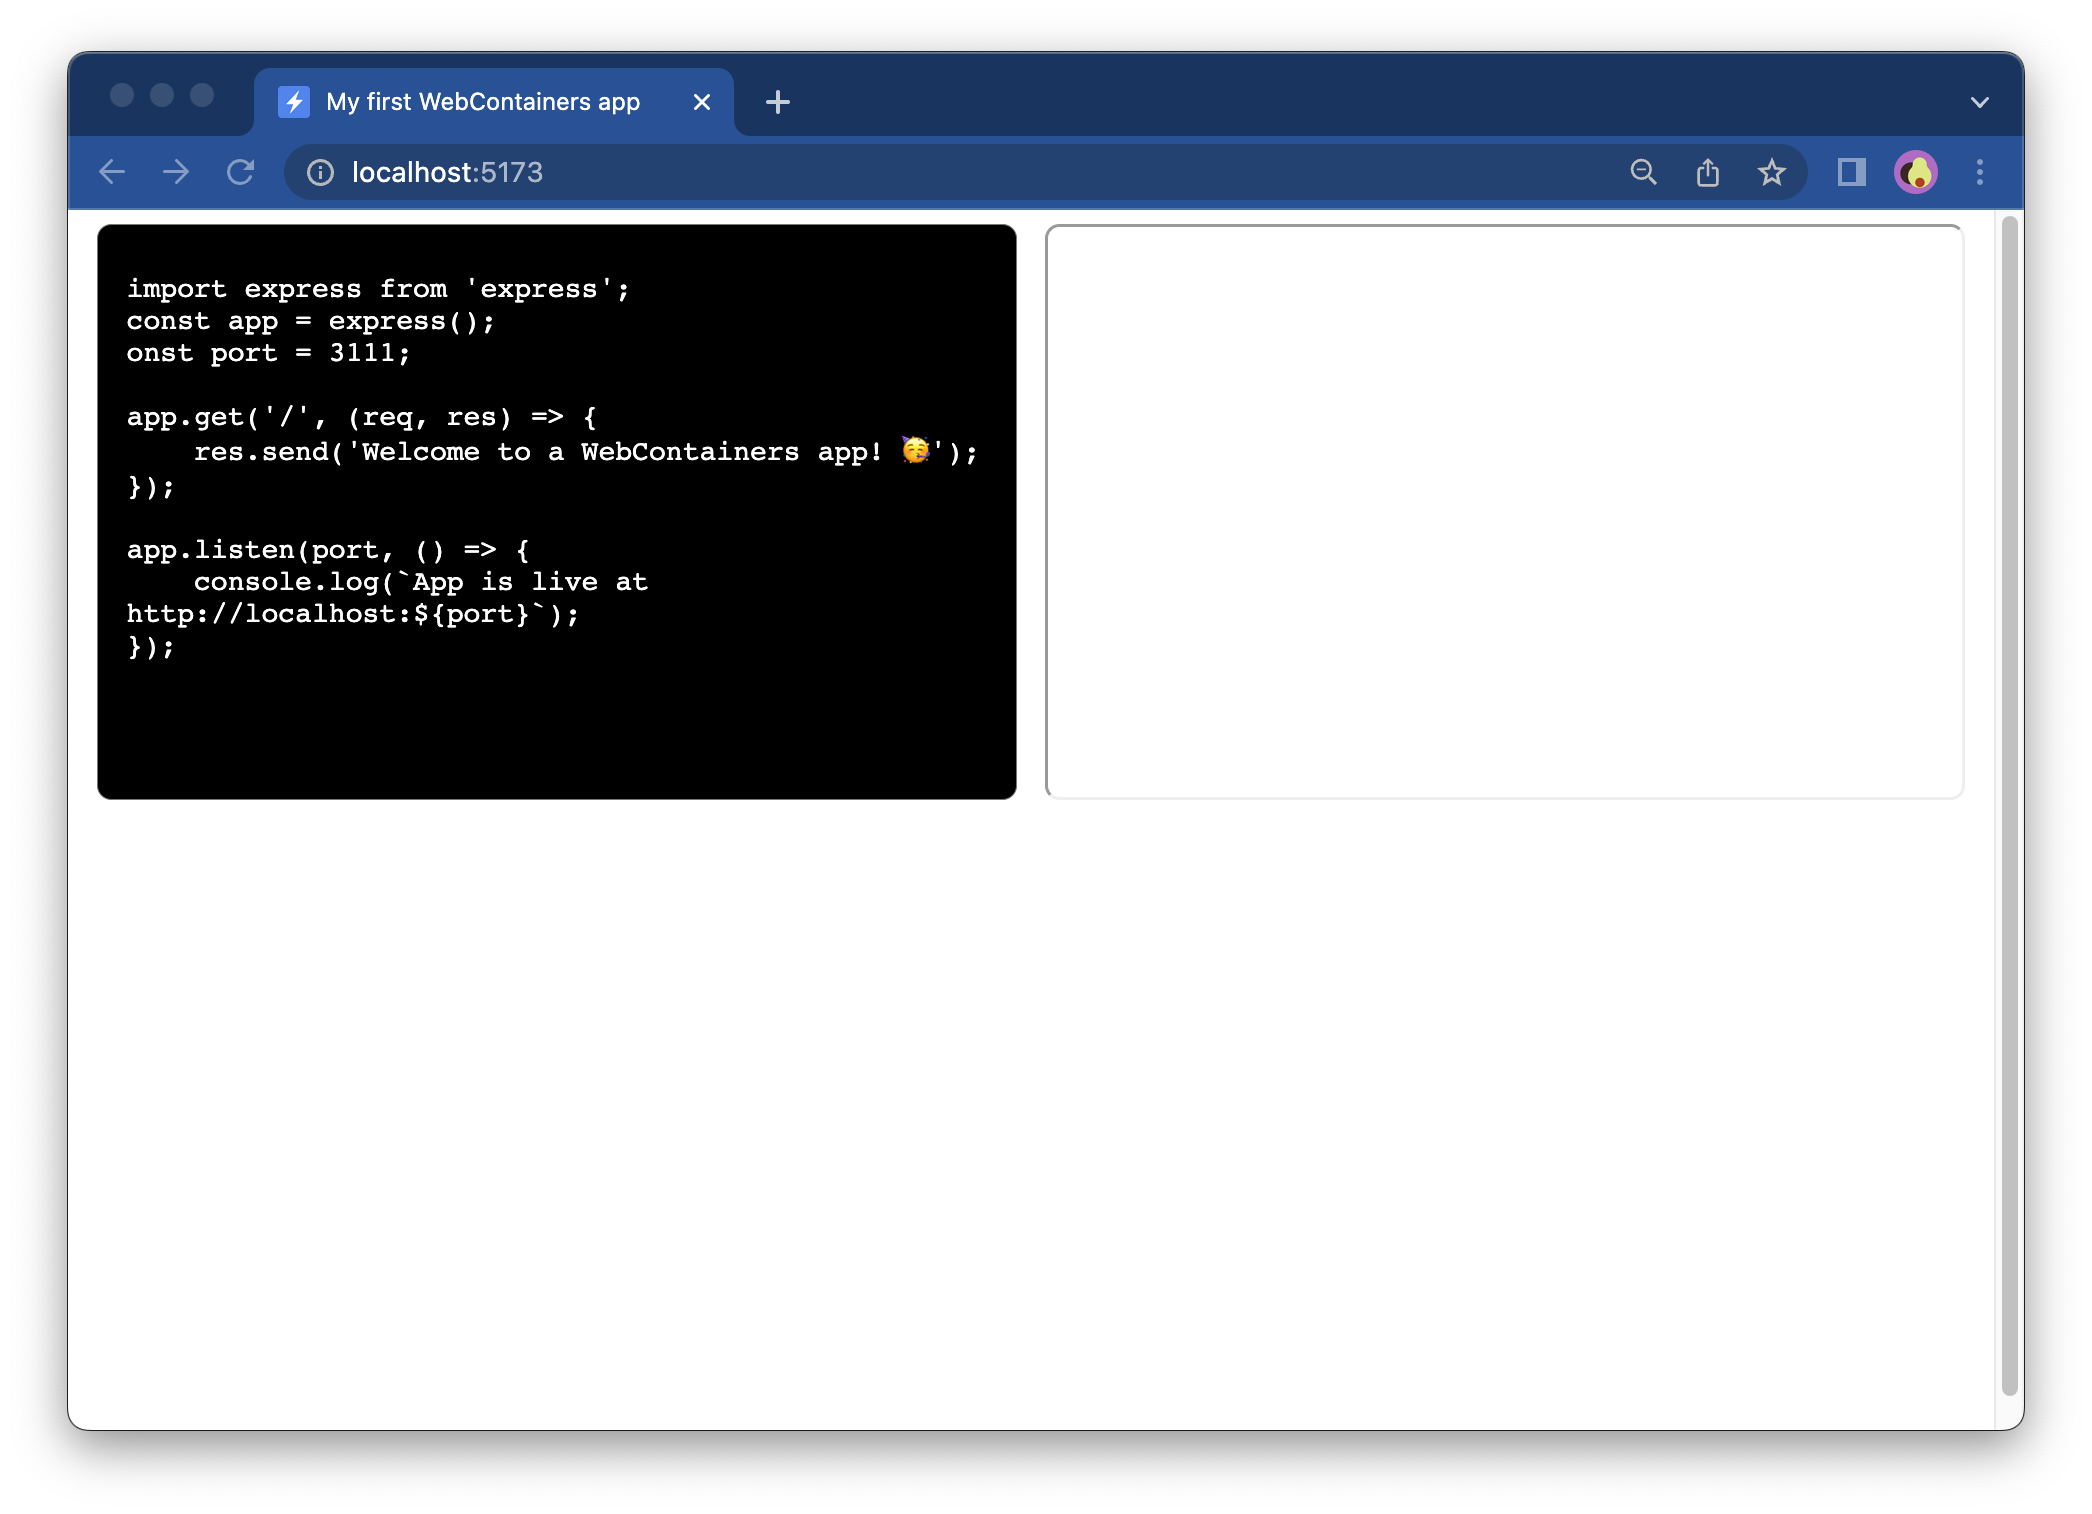Bookmark the page with the star icon
2092x1514 pixels.
[x=1772, y=172]
